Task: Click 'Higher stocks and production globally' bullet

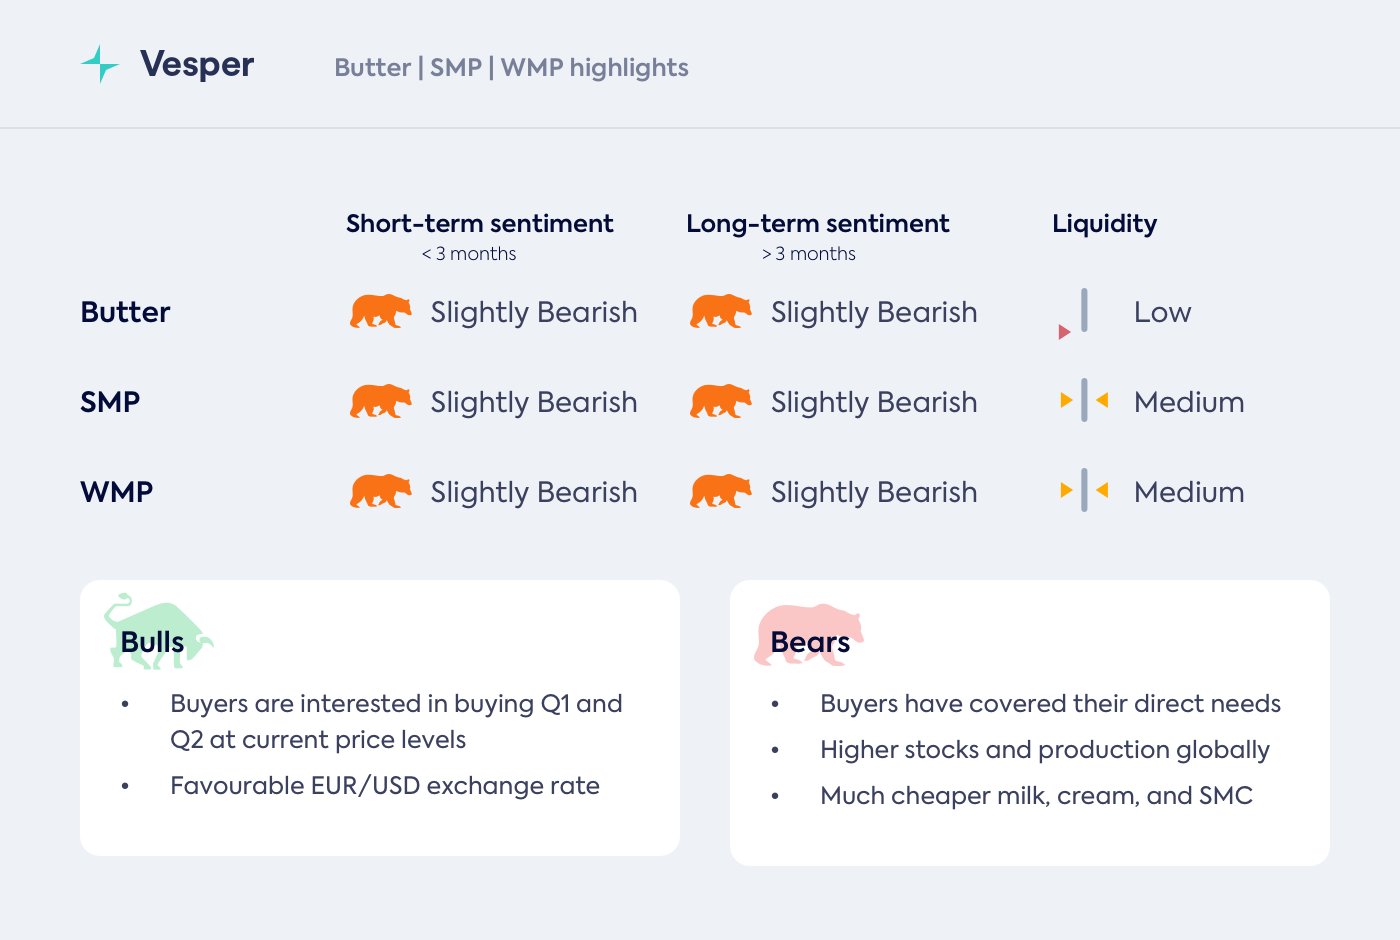Action: [1044, 750]
